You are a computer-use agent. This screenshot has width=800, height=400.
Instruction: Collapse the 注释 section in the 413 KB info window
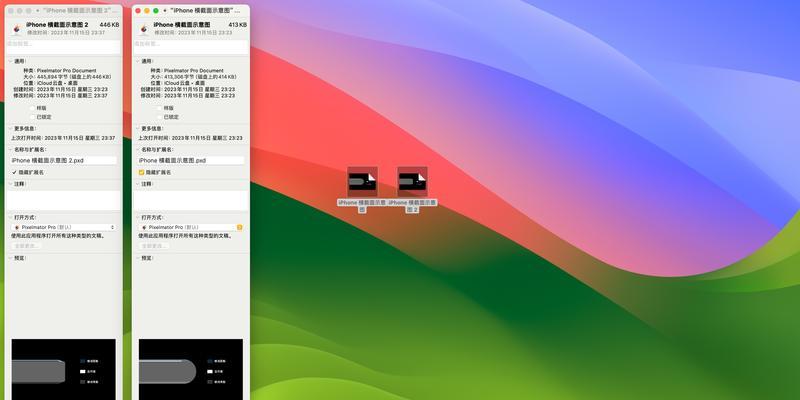click(137, 184)
